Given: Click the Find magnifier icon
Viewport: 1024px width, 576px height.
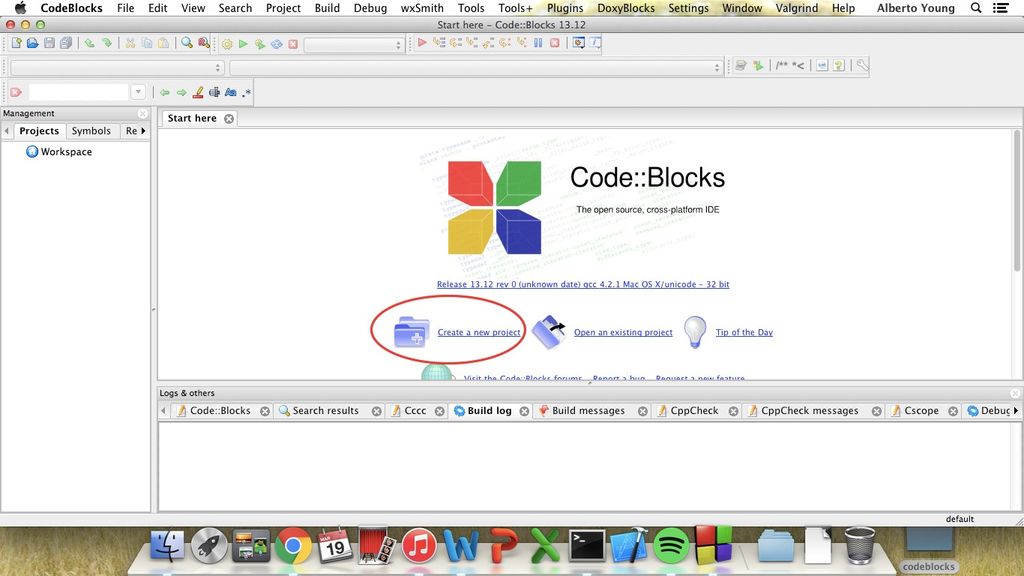Looking at the screenshot, I should pos(187,43).
